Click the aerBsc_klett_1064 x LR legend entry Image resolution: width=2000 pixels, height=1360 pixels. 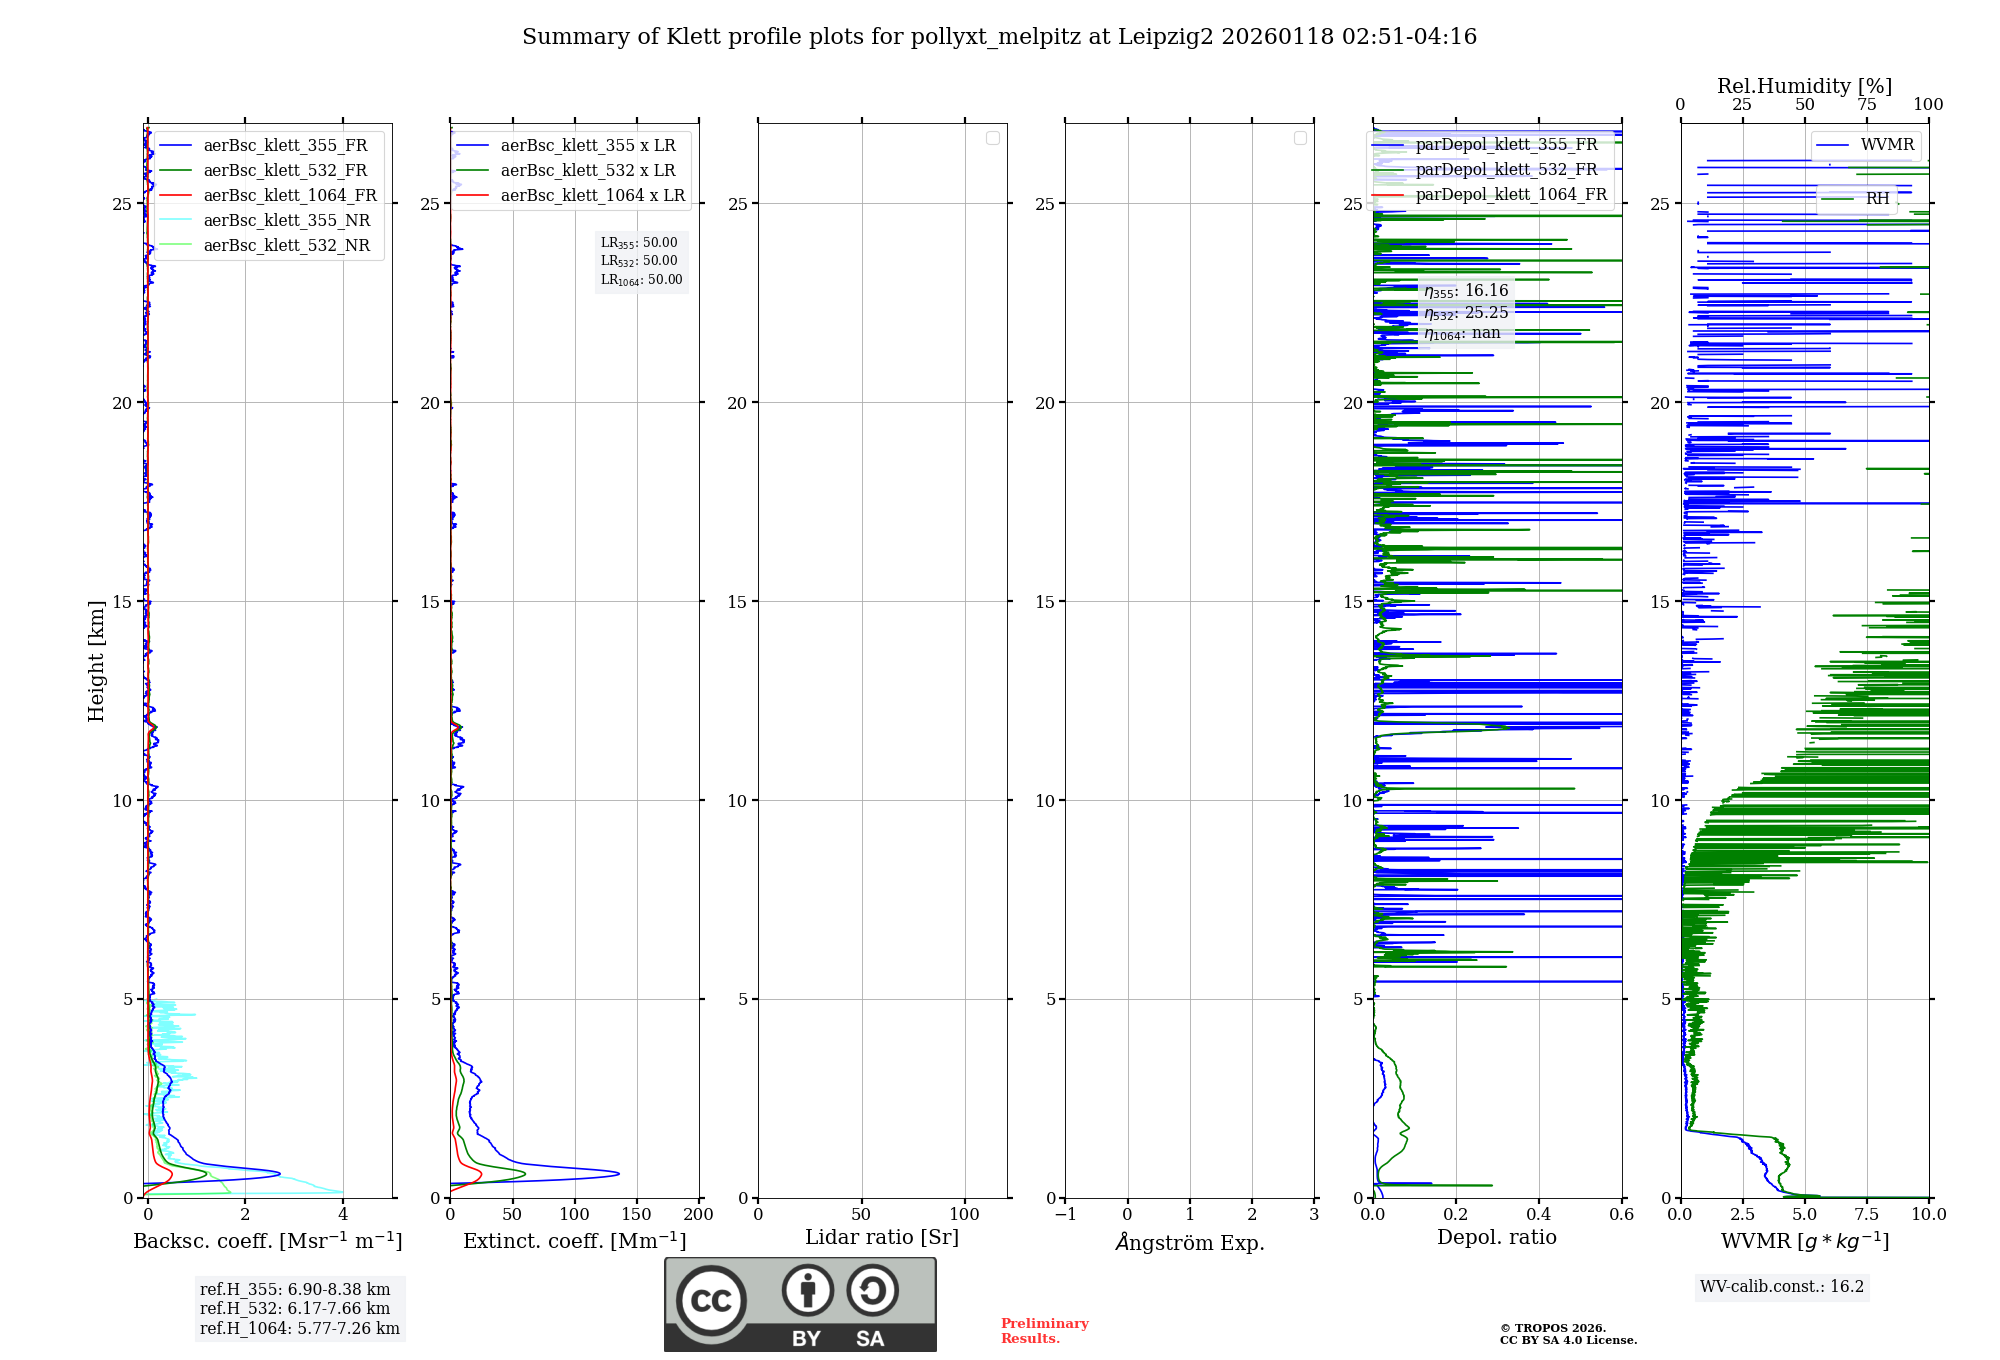click(x=592, y=196)
